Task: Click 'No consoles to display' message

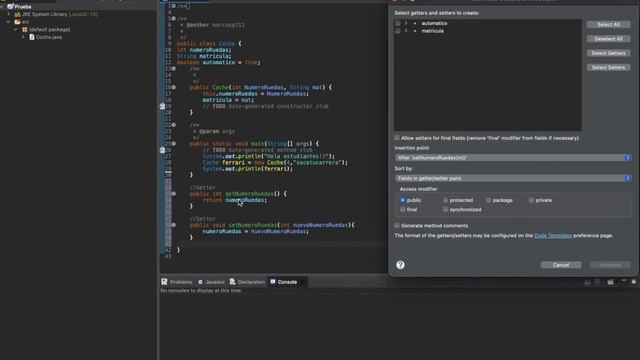Action: pyautogui.click(x=201, y=291)
